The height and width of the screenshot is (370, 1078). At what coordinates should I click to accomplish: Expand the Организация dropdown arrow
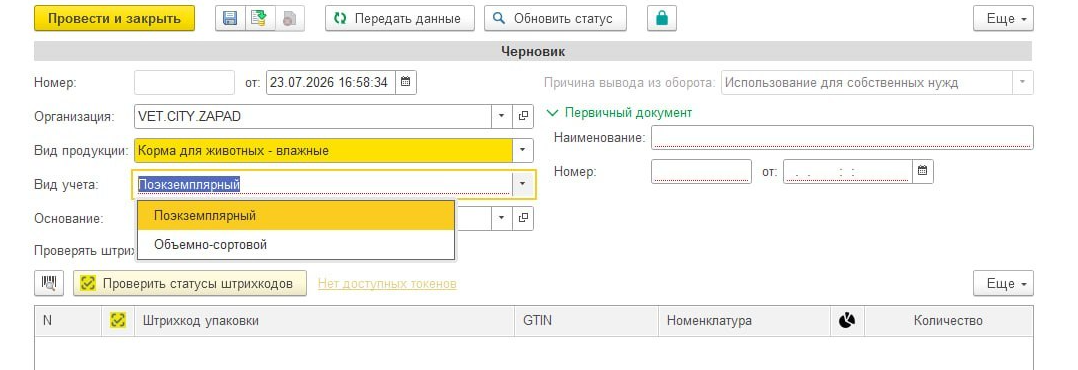(502, 116)
